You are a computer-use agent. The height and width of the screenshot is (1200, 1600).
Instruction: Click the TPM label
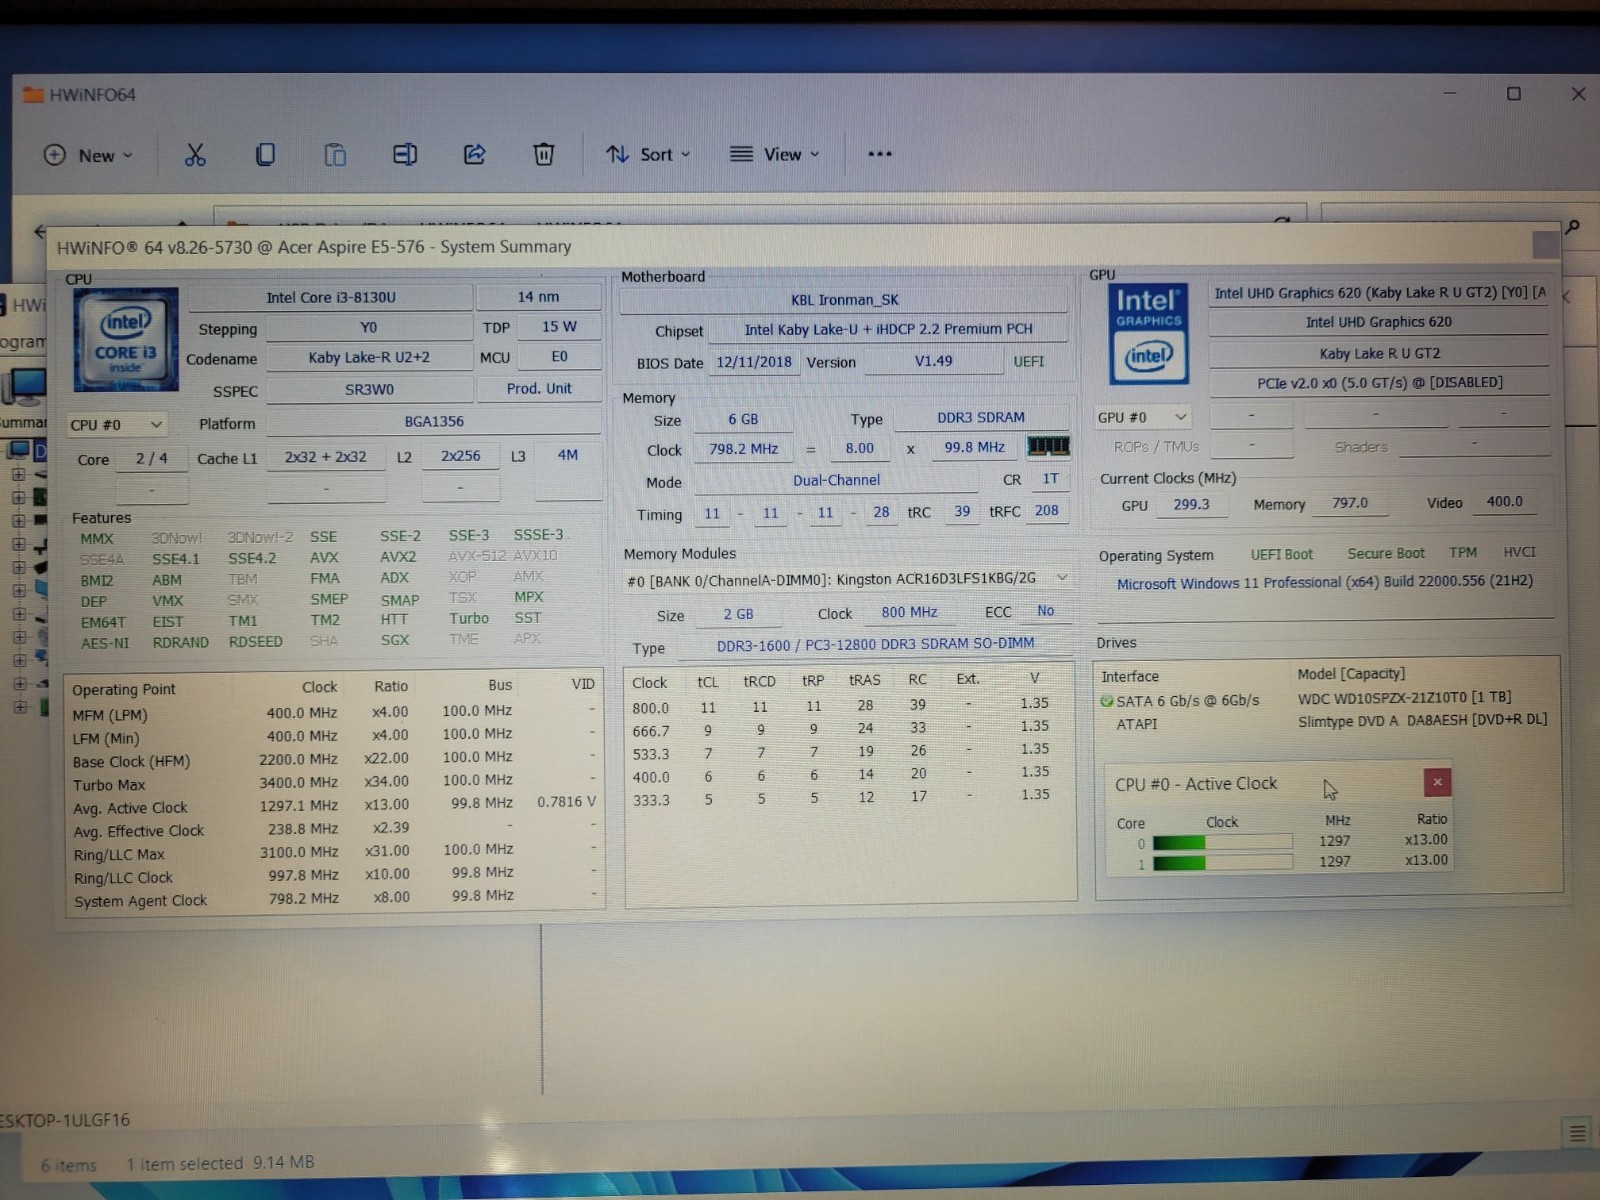coord(1462,552)
